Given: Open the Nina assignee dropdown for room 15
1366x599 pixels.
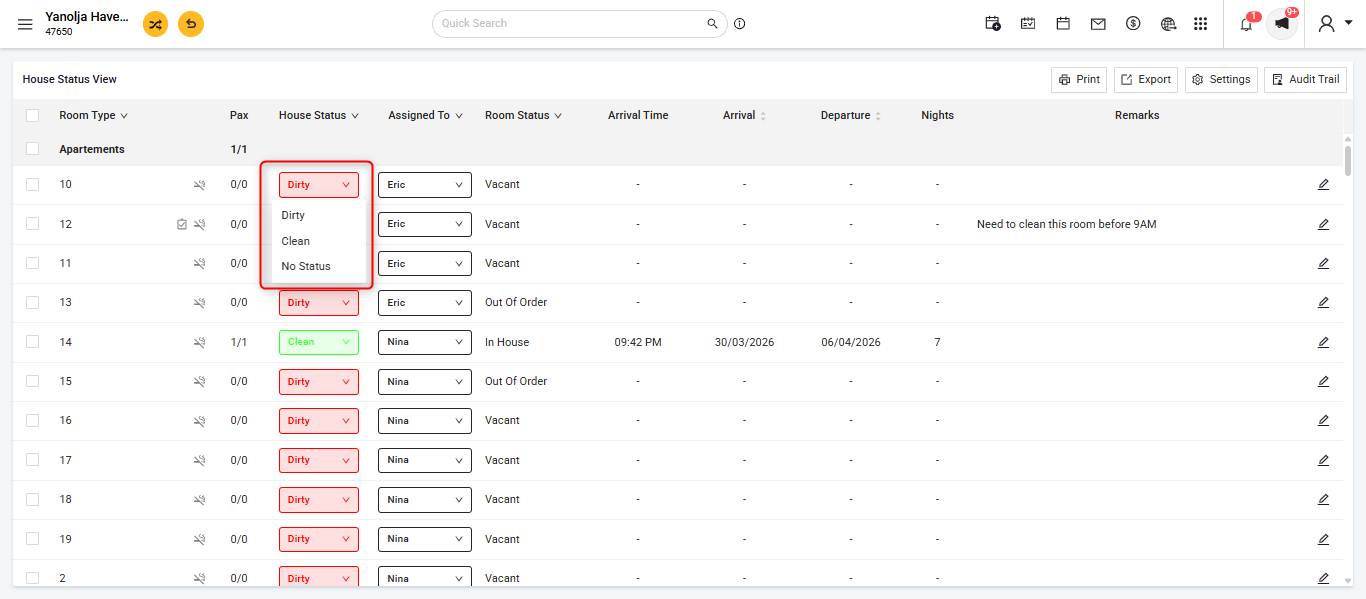Looking at the screenshot, I should pos(424,381).
